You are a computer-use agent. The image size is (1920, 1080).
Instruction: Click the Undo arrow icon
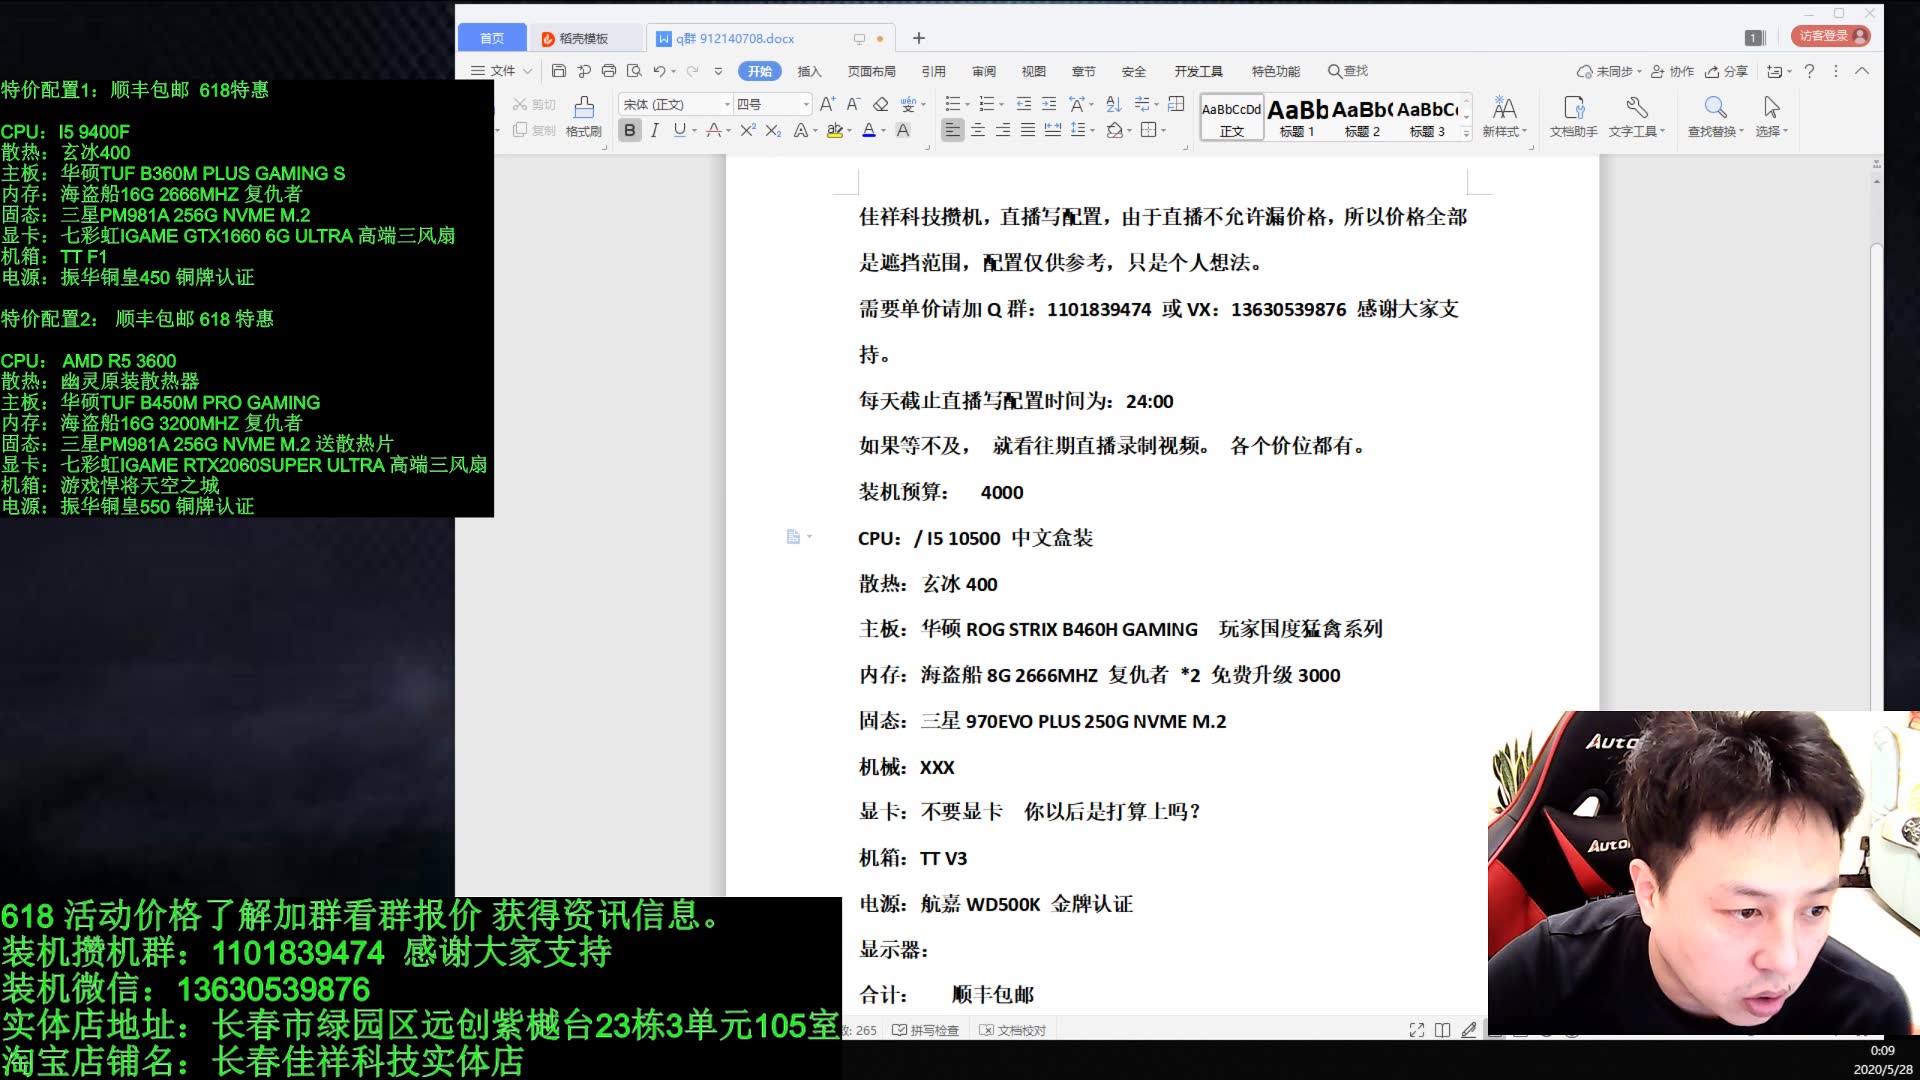[659, 71]
